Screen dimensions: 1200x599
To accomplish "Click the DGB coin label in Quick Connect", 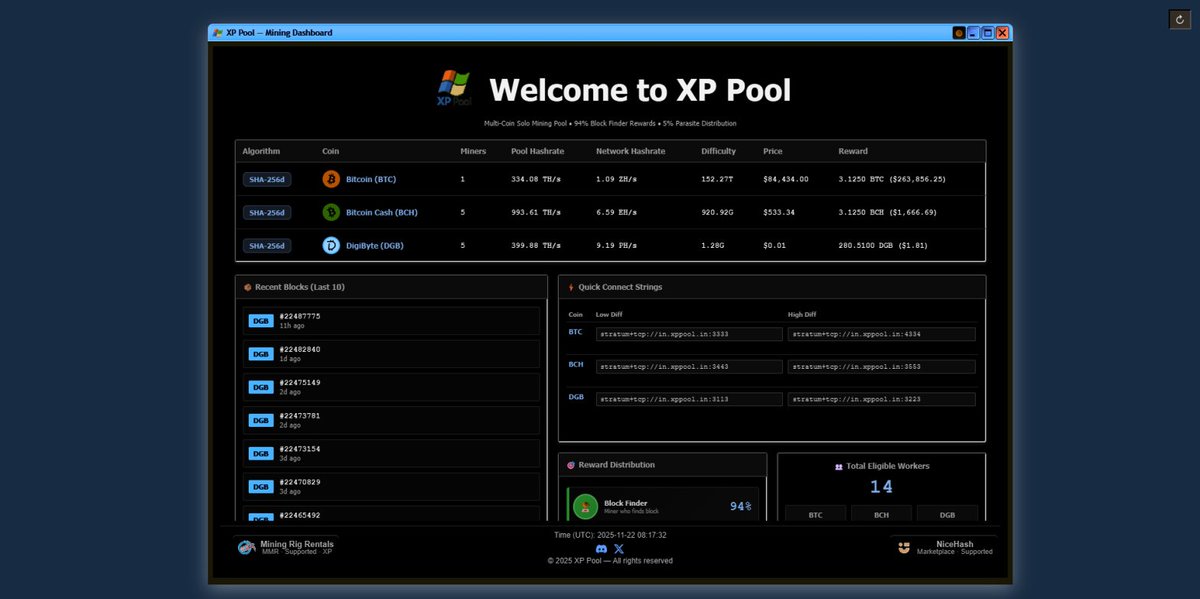I will tap(576, 397).
